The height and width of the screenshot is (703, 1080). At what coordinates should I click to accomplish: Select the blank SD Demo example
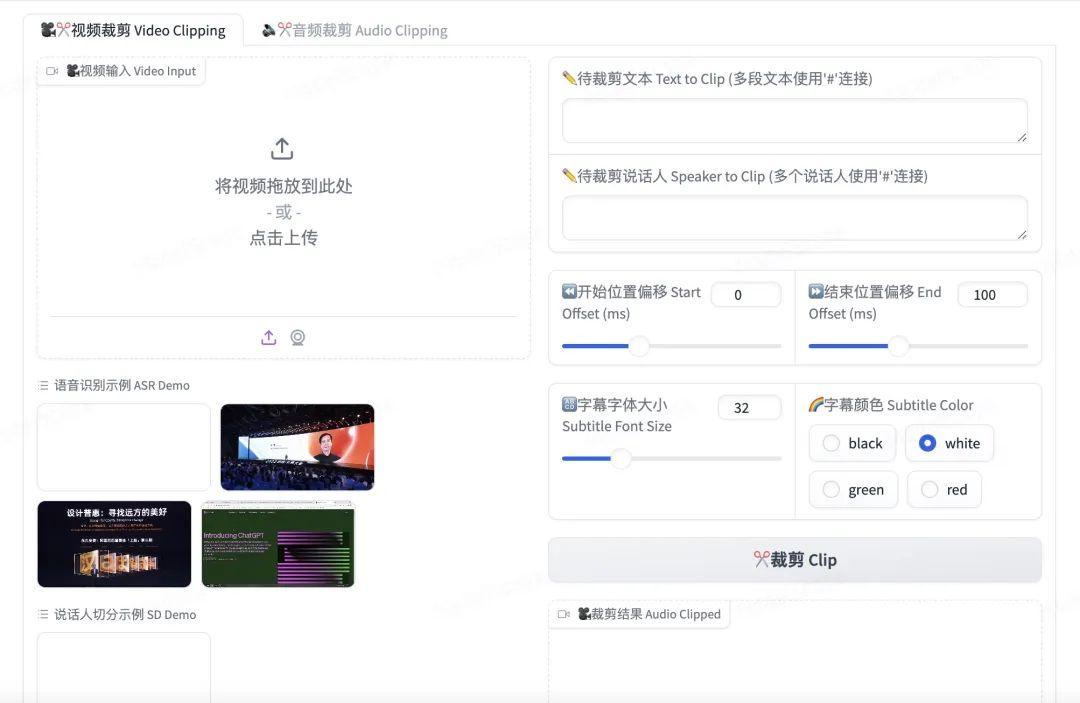click(124, 667)
